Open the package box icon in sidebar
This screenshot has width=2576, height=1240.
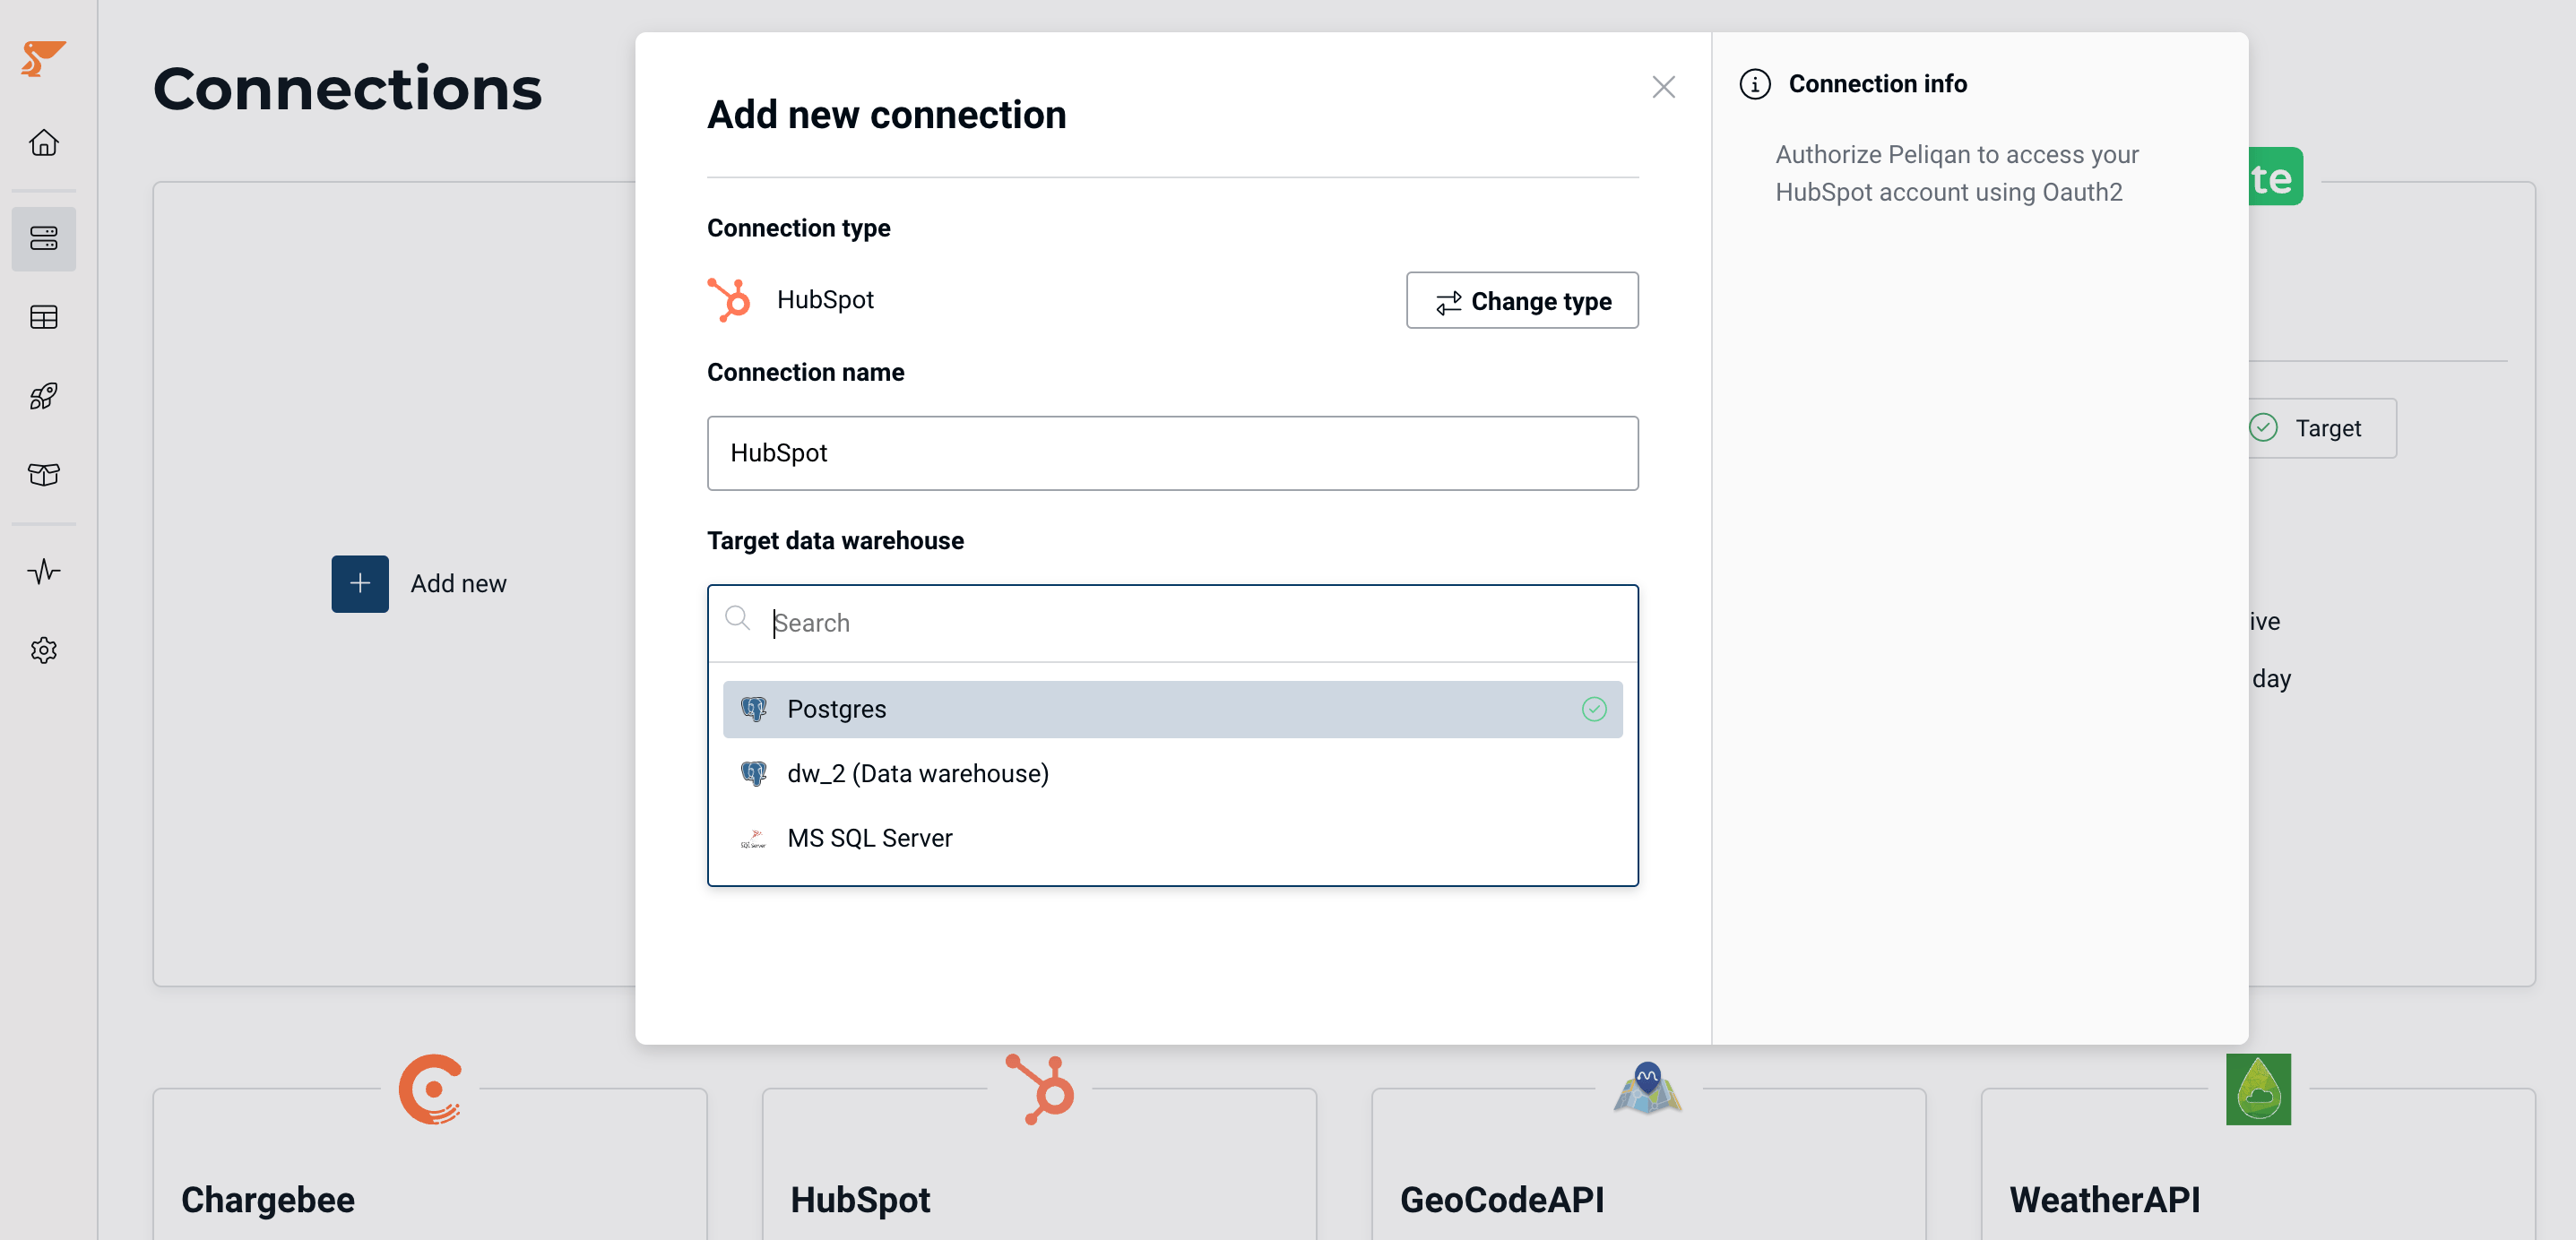coord(44,474)
